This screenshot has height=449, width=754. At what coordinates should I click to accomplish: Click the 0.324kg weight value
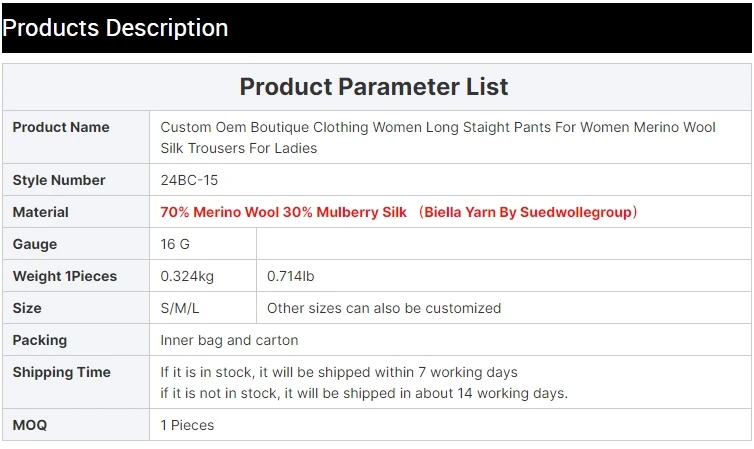click(x=187, y=276)
